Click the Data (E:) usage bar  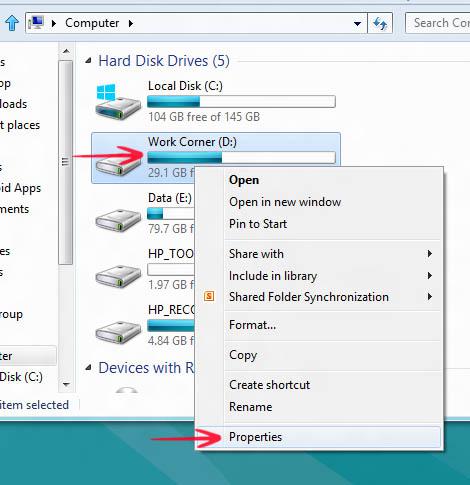(x=171, y=213)
